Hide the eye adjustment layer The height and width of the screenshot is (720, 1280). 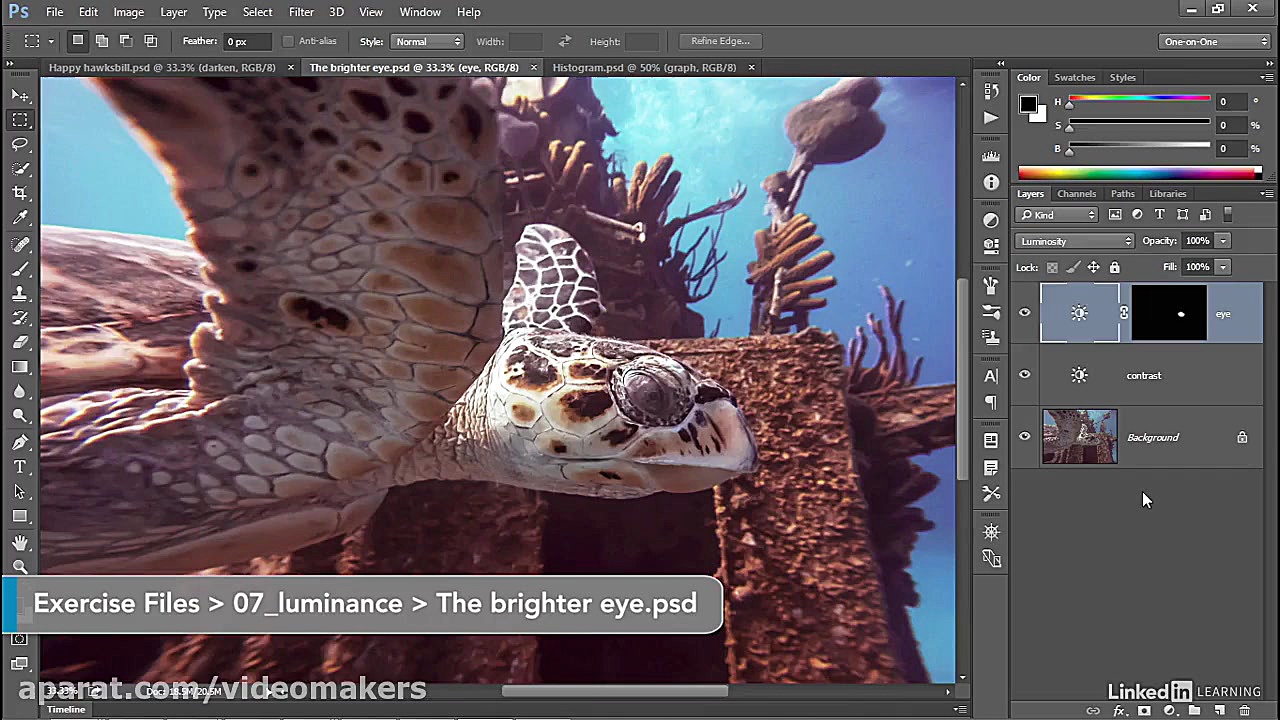point(1024,313)
